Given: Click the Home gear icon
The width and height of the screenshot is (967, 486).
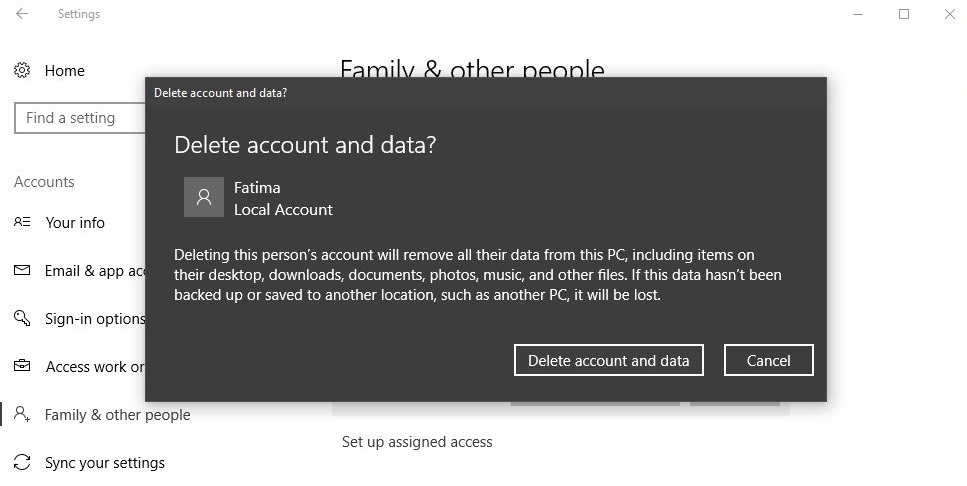Looking at the screenshot, I should coord(22,70).
